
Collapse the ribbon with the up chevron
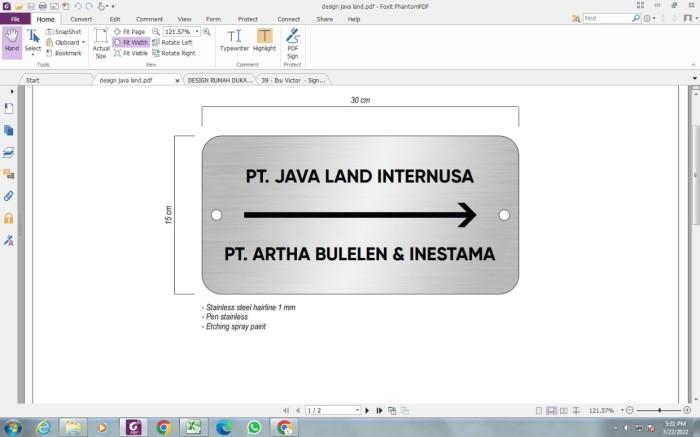click(693, 65)
